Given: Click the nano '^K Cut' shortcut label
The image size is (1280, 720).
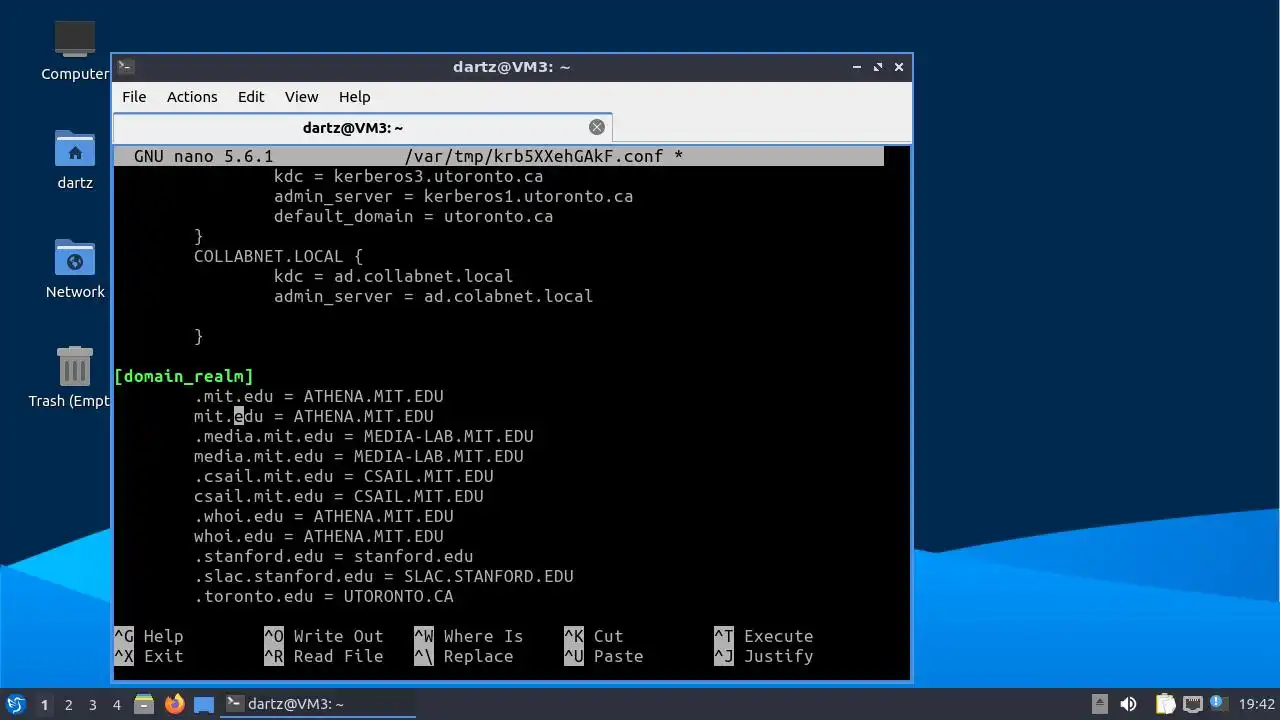Looking at the screenshot, I should (594, 636).
